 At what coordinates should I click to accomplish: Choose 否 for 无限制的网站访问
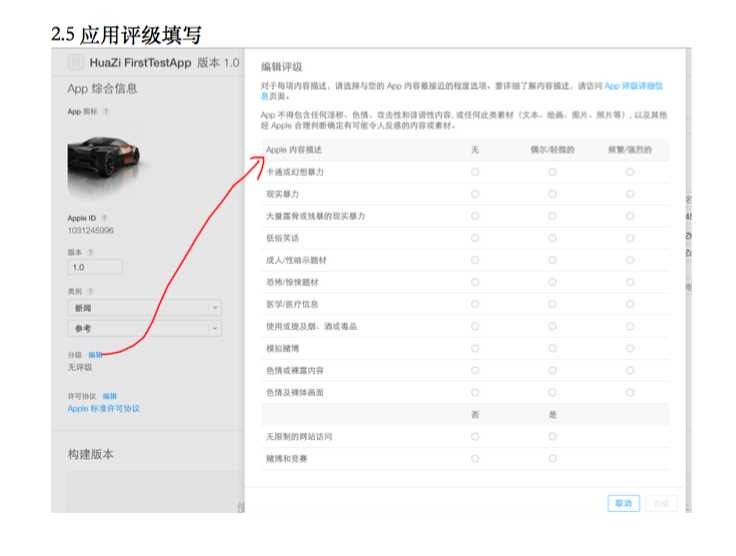click(475, 437)
